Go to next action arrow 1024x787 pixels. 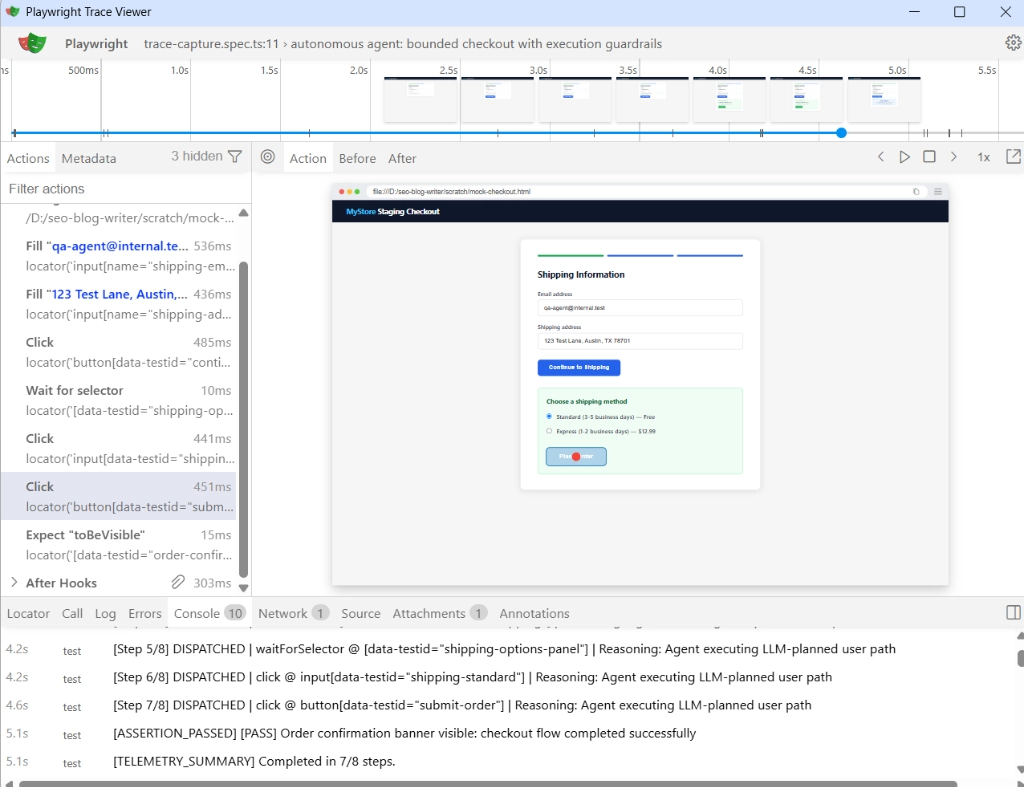(953, 157)
